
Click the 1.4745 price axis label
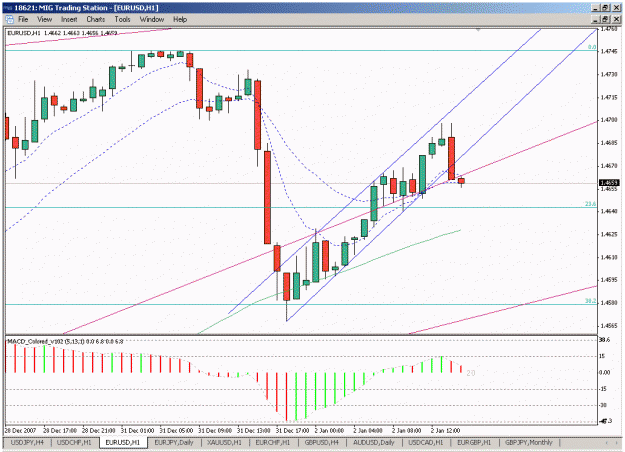(x=609, y=51)
